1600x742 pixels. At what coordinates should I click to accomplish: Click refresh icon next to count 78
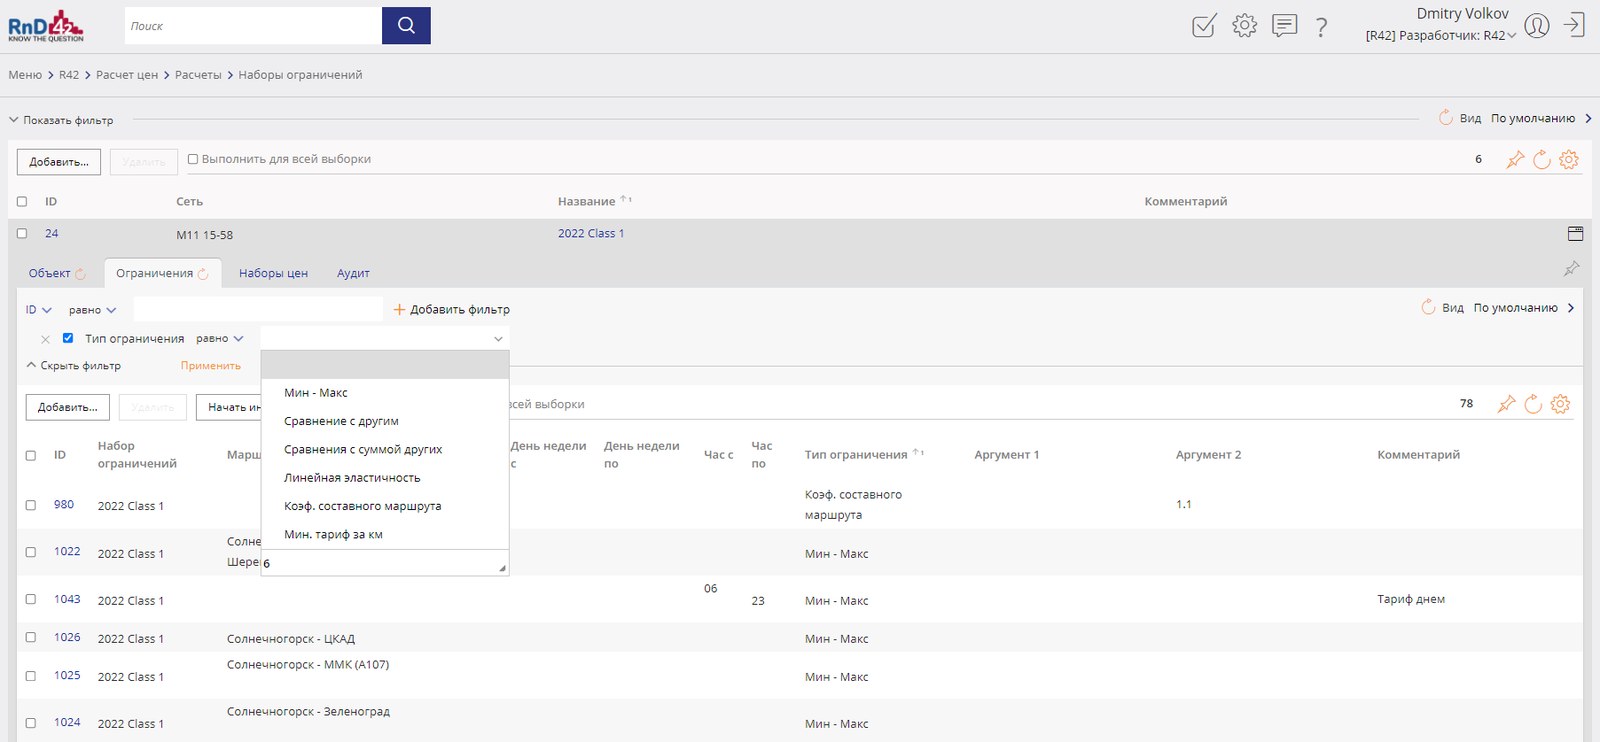click(1533, 404)
